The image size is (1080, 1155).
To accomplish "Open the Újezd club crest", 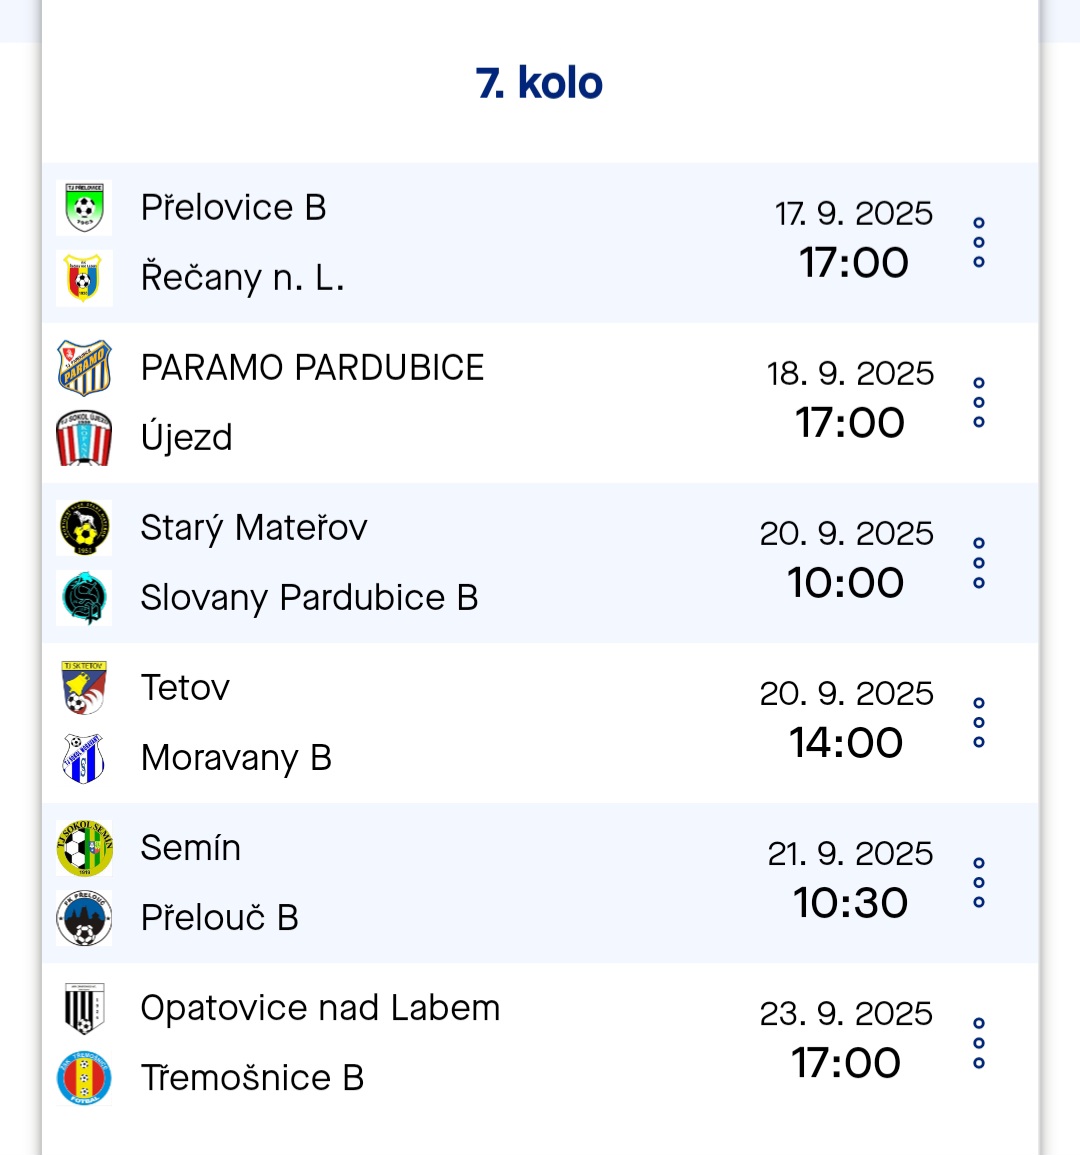I will coord(84,437).
